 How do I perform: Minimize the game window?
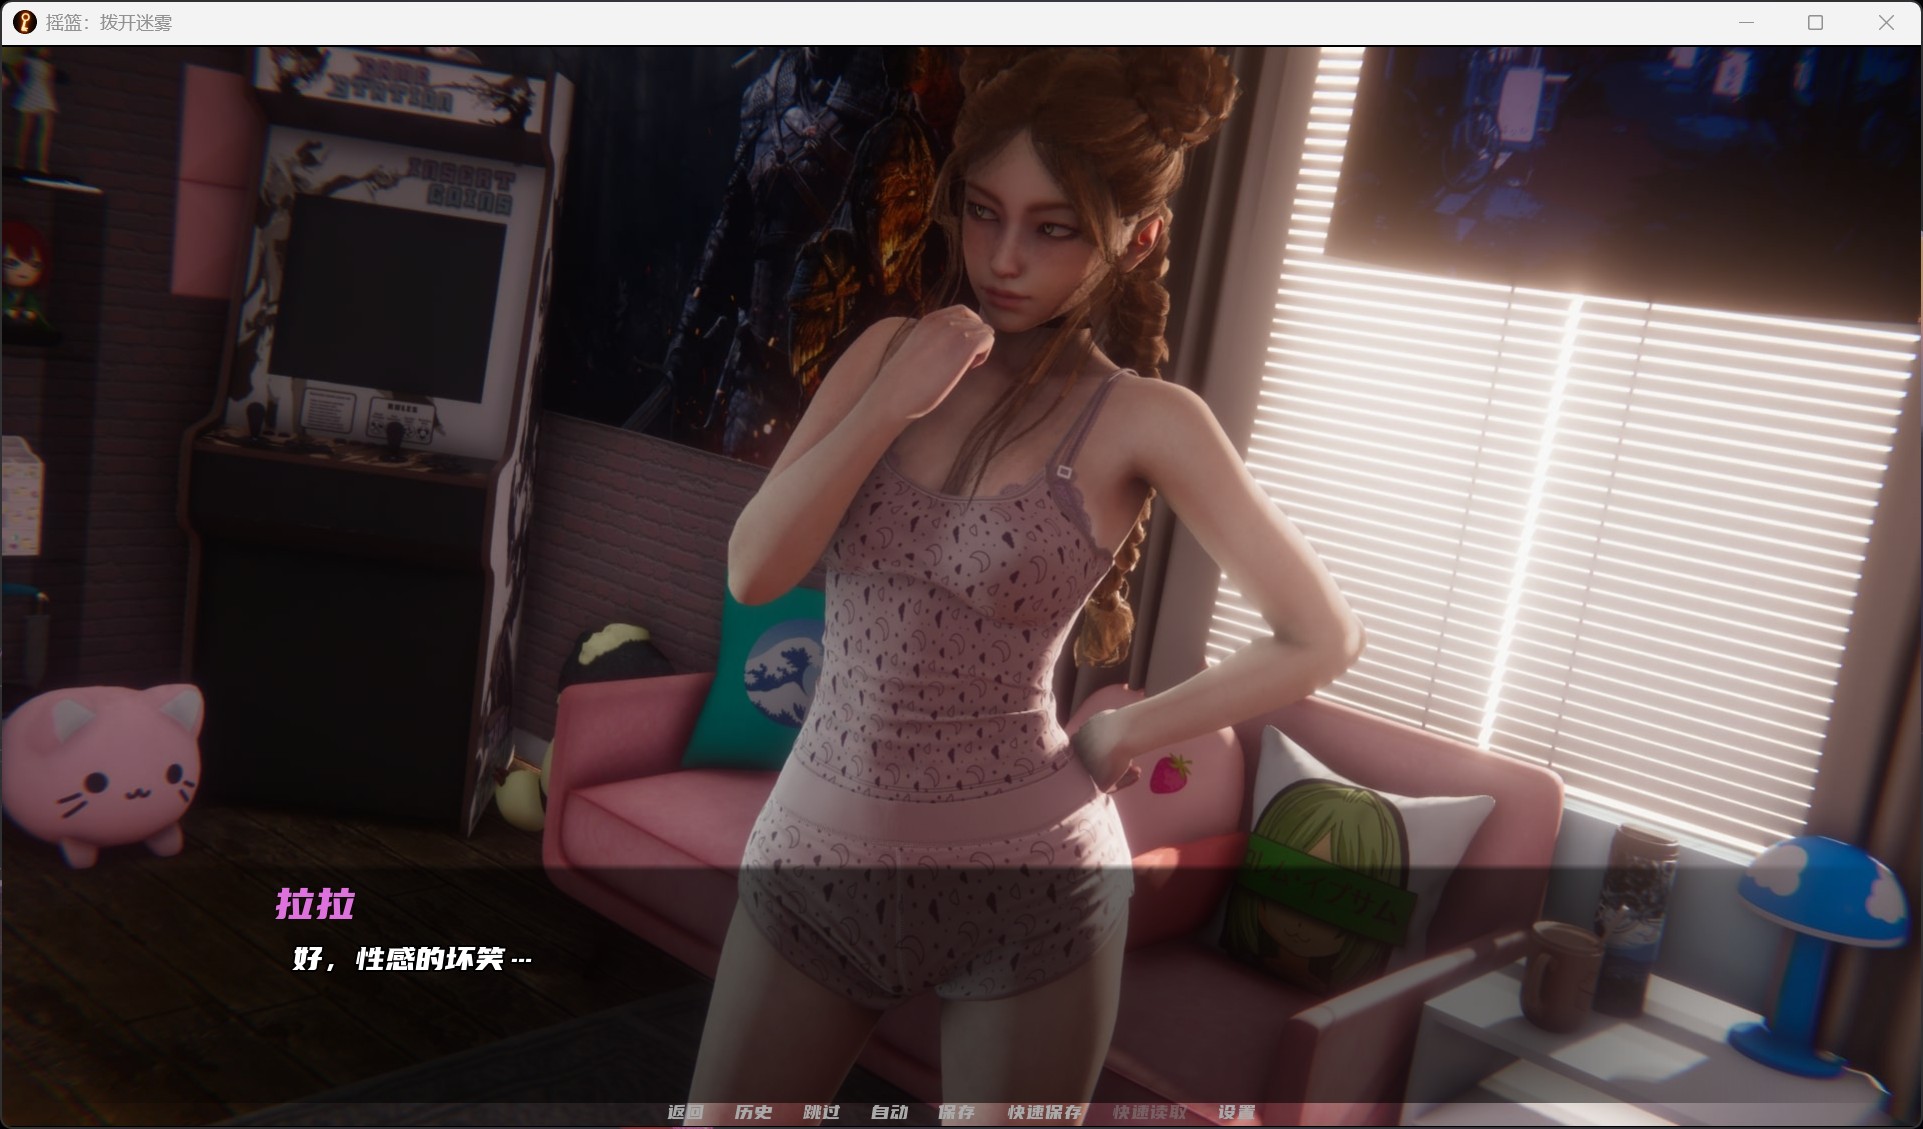coord(1747,22)
